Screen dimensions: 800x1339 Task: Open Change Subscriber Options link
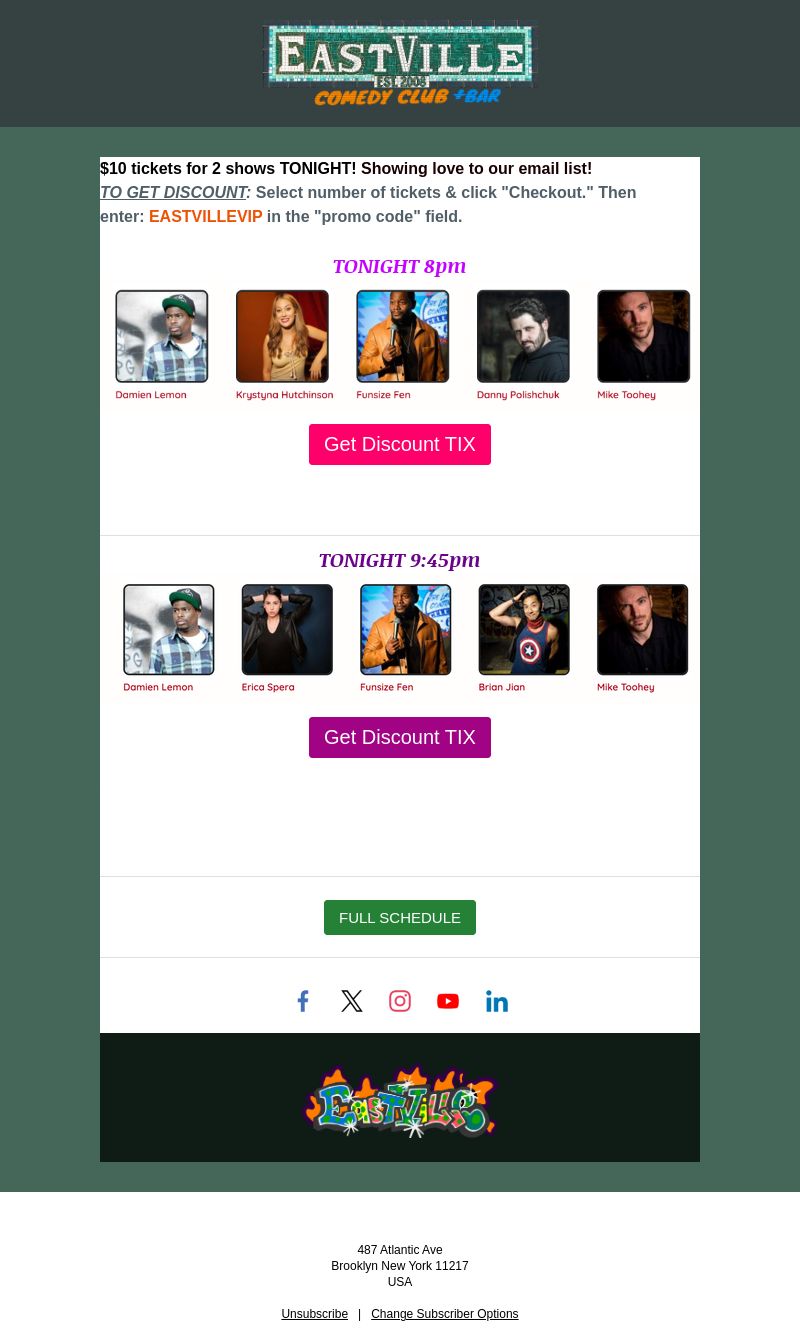(x=445, y=1314)
